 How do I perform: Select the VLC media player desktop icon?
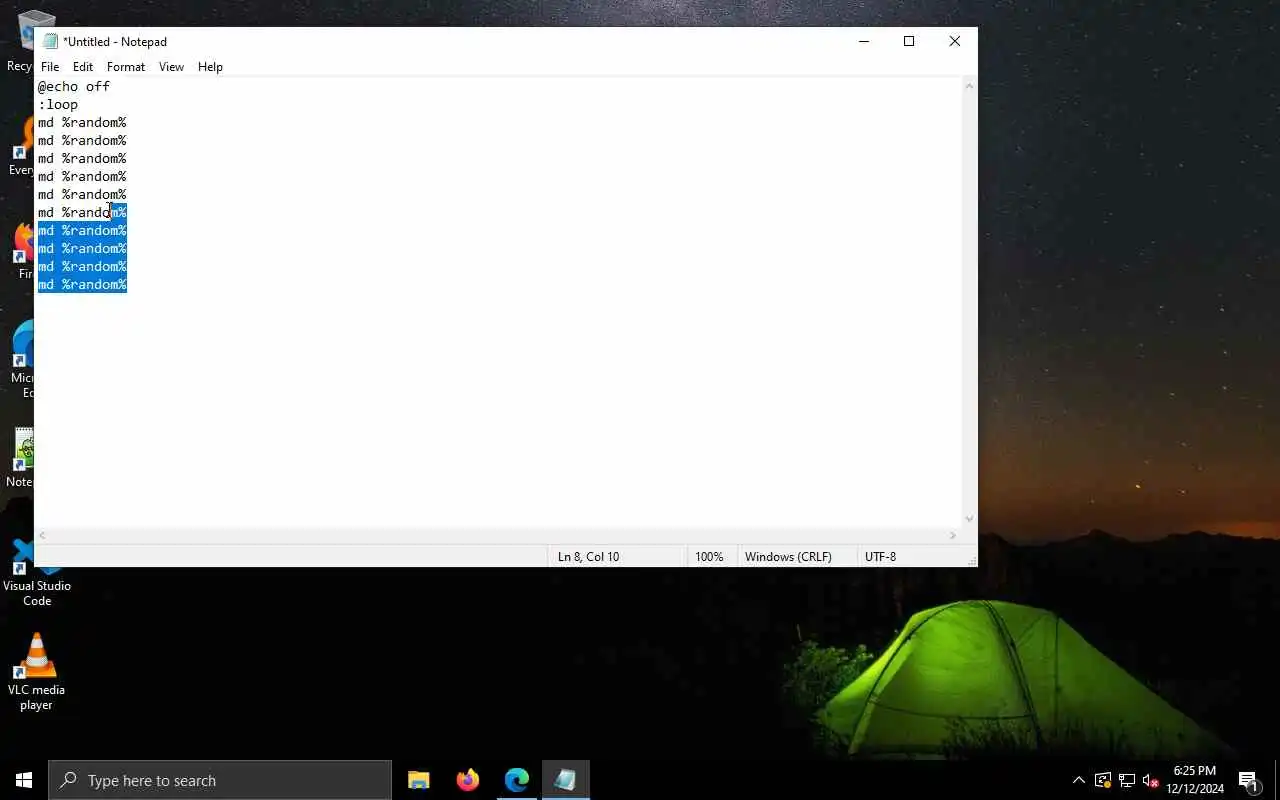click(x=36, y=672)
